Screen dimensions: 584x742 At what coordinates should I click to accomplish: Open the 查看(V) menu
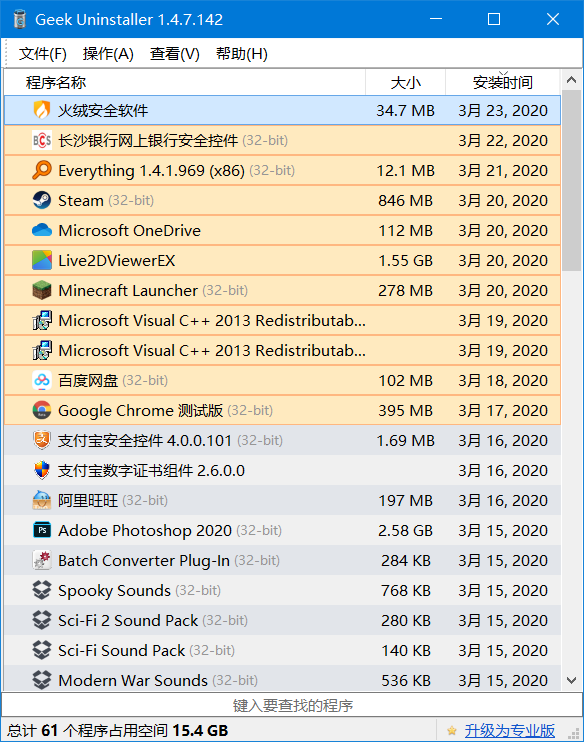pyautogui.click(x=175, y=54)
